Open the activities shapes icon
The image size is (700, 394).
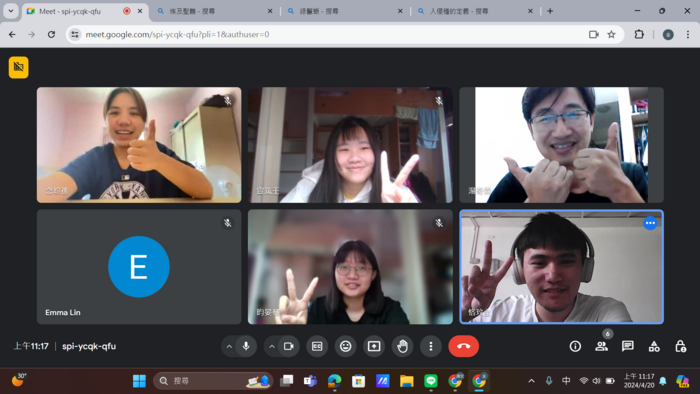pos(654,346)
